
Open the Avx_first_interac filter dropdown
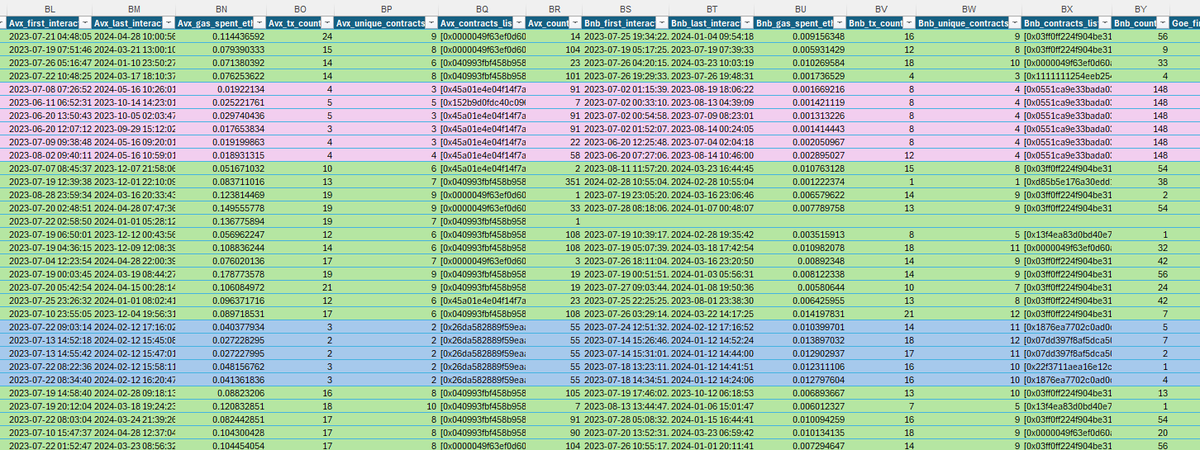click(84, 22)
